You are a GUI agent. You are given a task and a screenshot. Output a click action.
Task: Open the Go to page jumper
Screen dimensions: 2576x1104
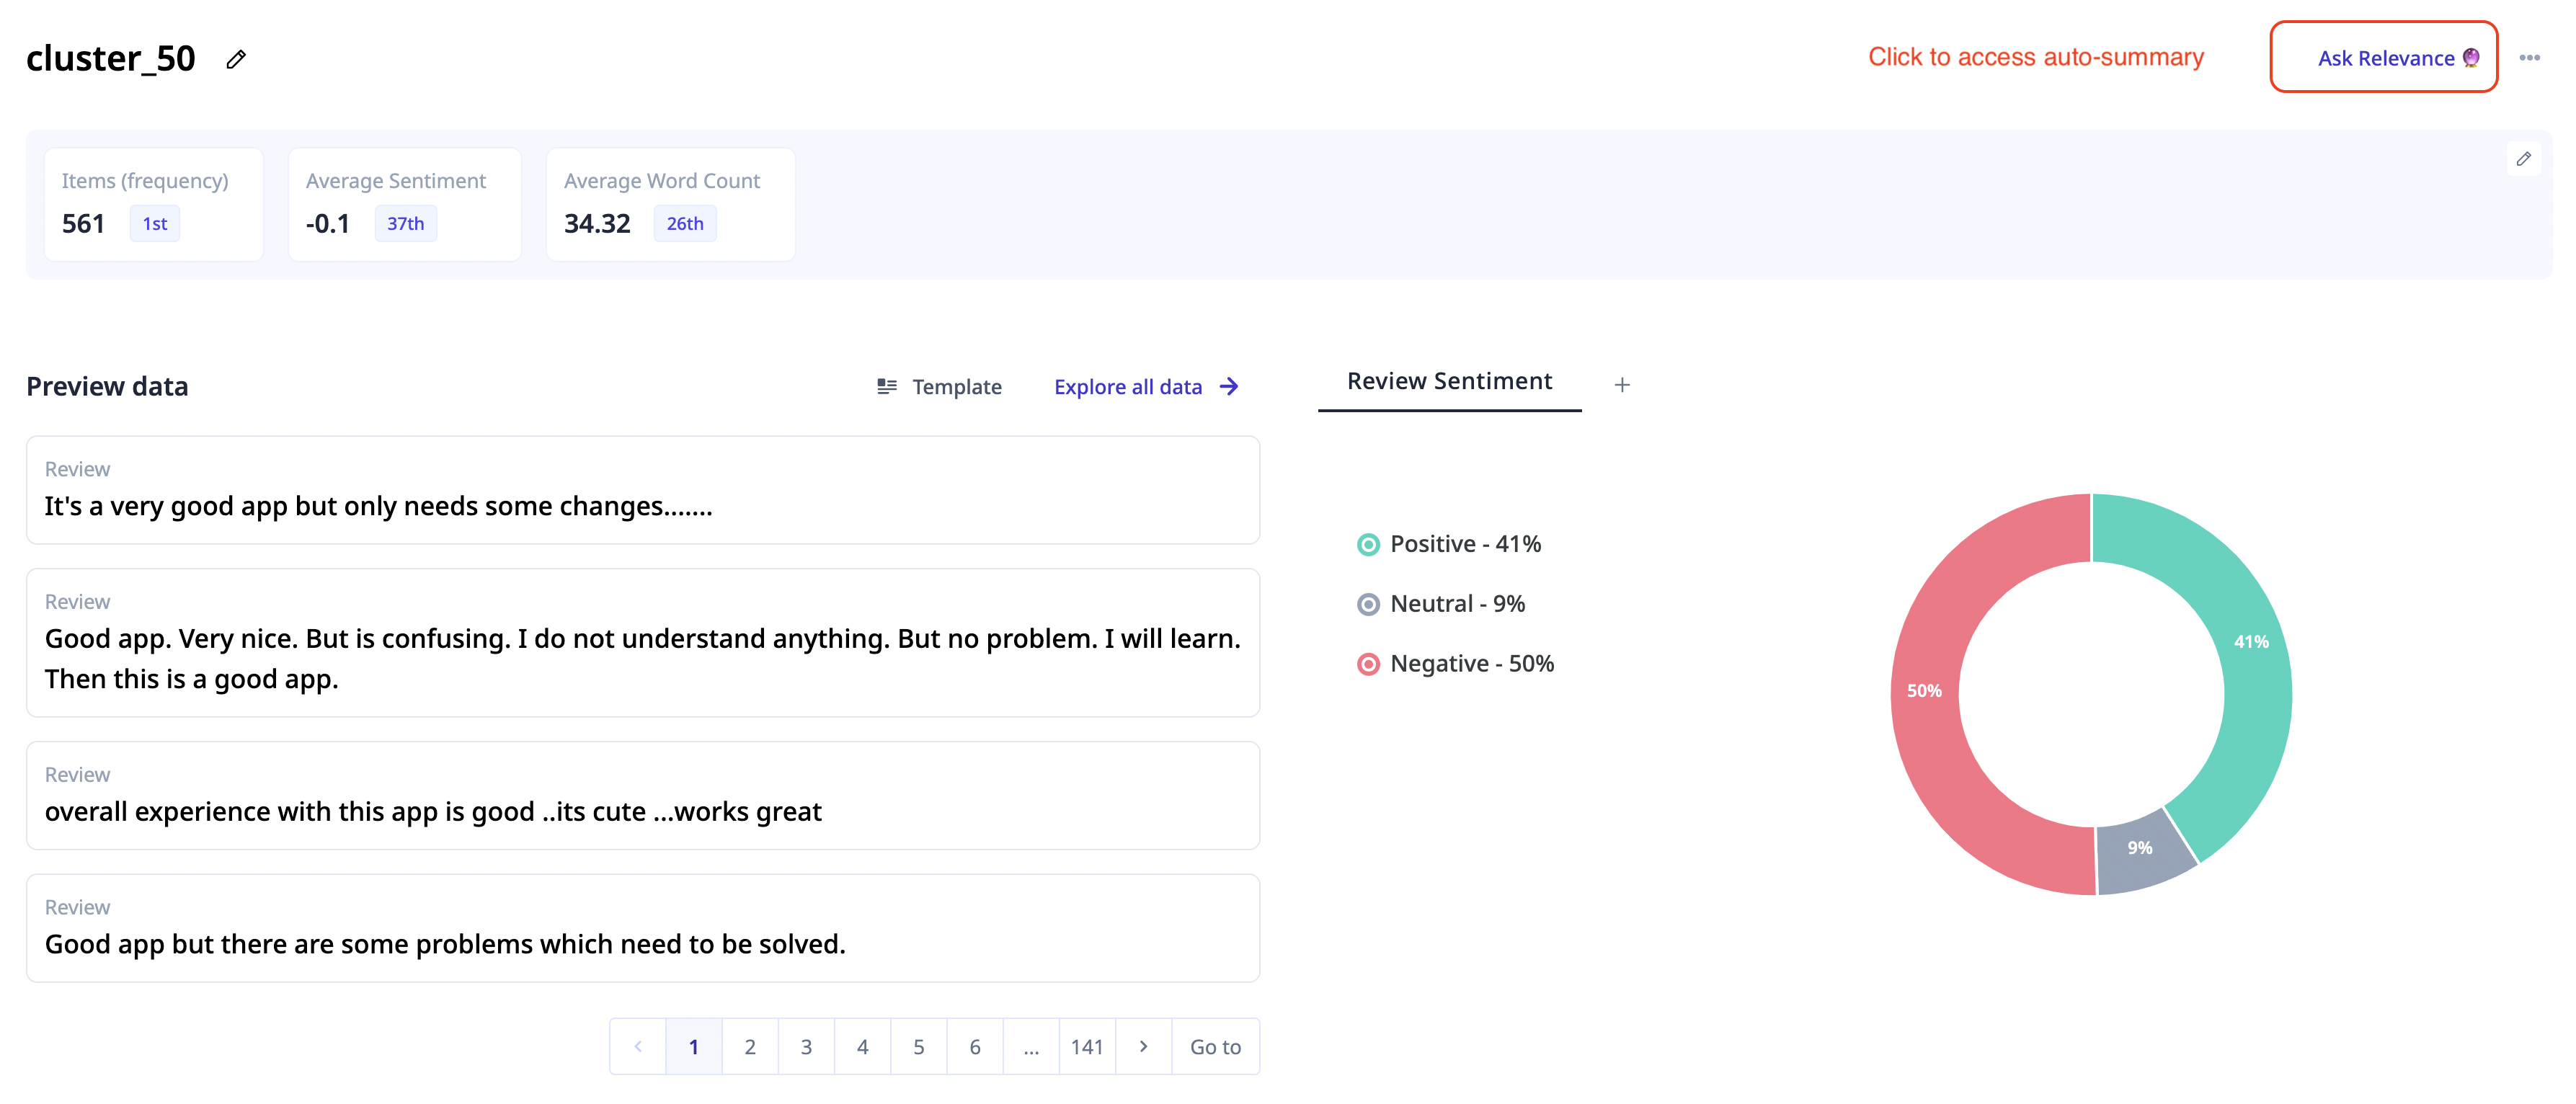pos(1215,1046)
